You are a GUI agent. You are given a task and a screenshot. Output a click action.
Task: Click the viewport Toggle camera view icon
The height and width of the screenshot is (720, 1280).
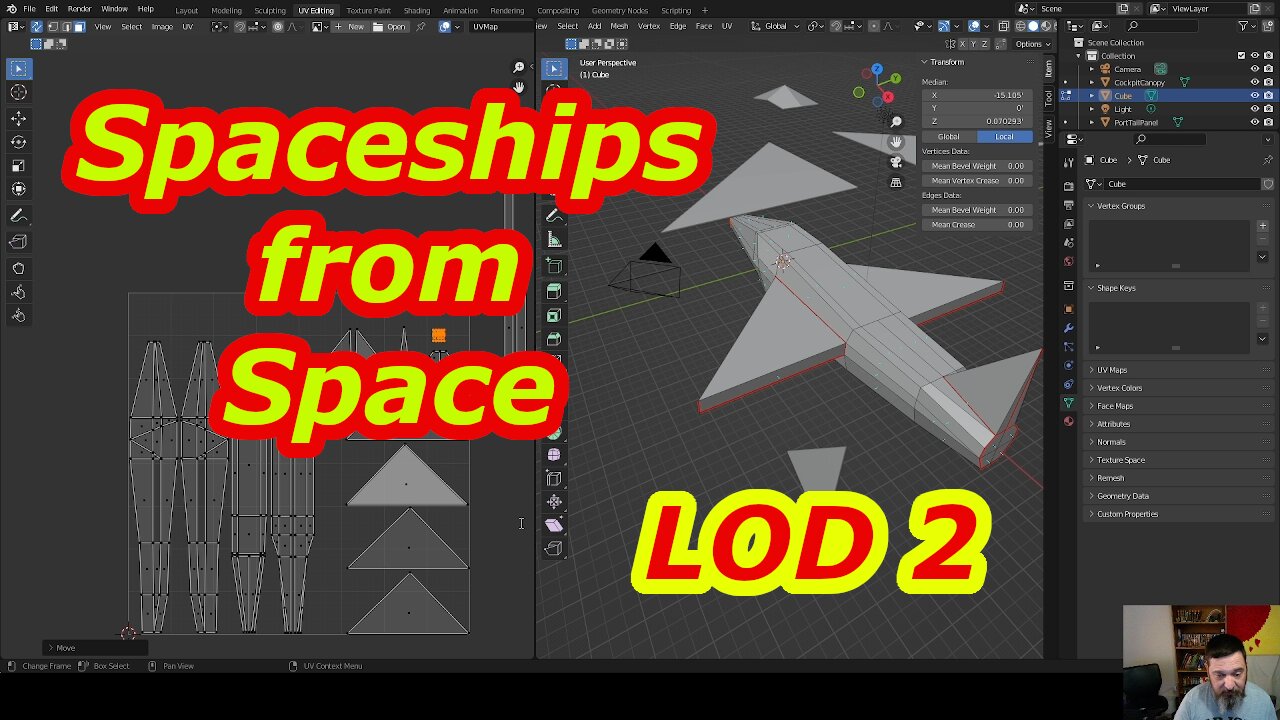click(896, 162)
